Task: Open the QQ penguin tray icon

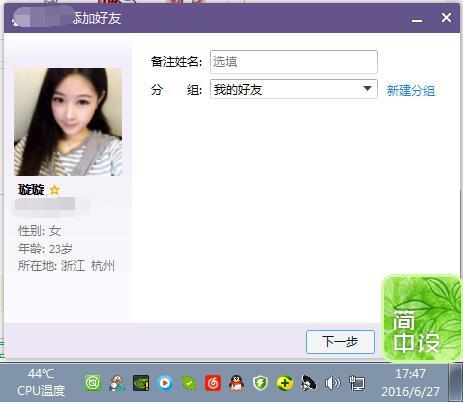Action: click(237, 383)
